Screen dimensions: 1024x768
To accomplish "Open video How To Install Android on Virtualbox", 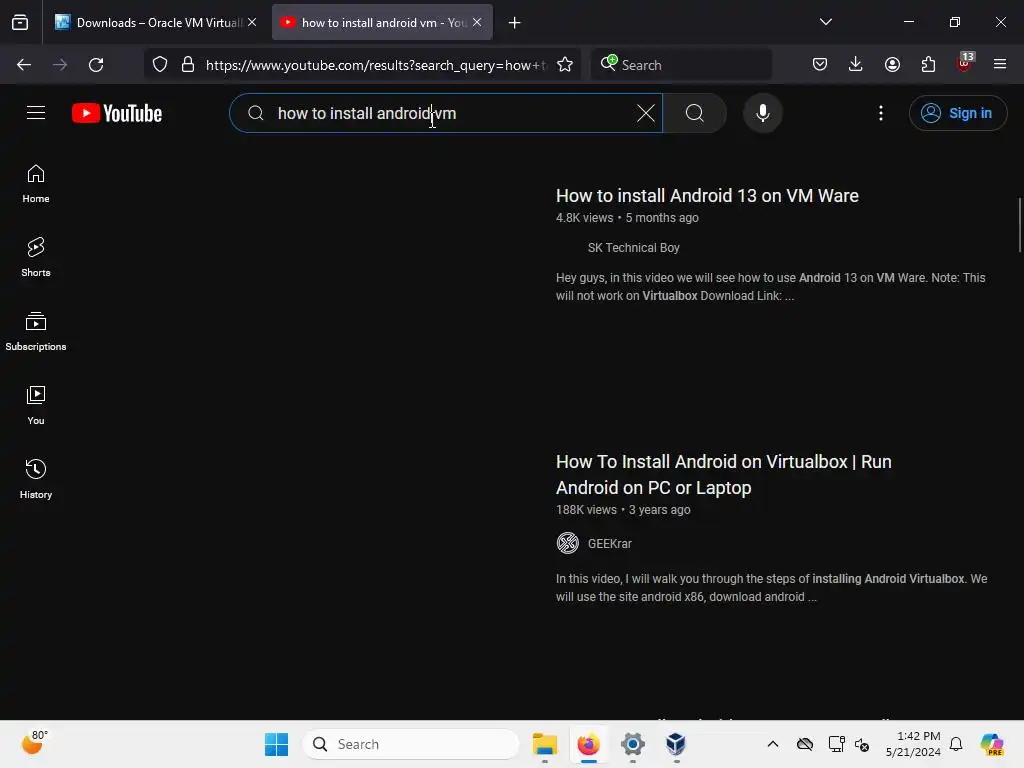I will click(x=724, y=475).
